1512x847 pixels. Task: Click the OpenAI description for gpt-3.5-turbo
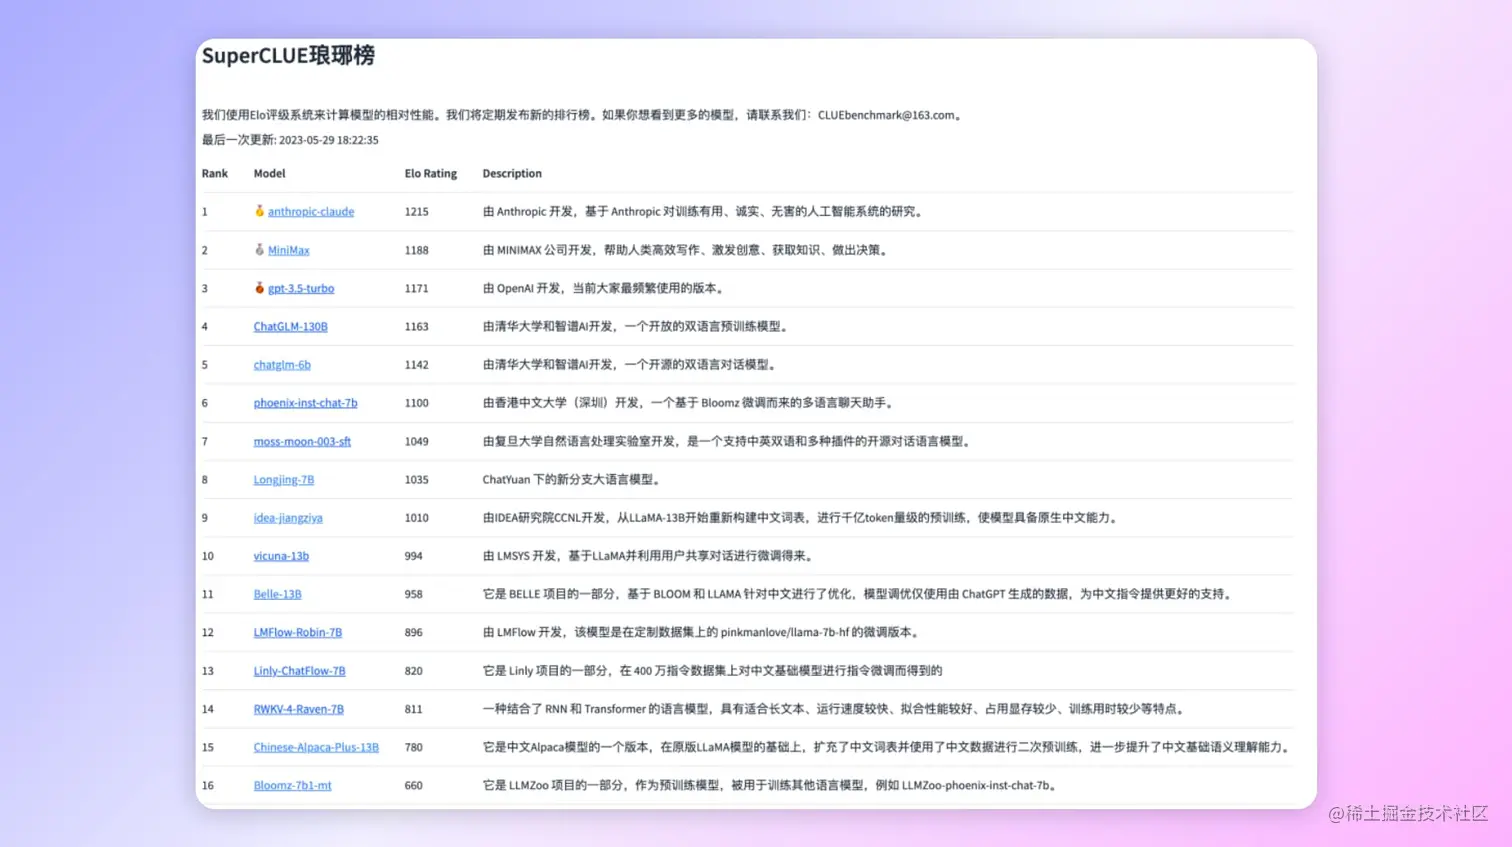[604, 288]
